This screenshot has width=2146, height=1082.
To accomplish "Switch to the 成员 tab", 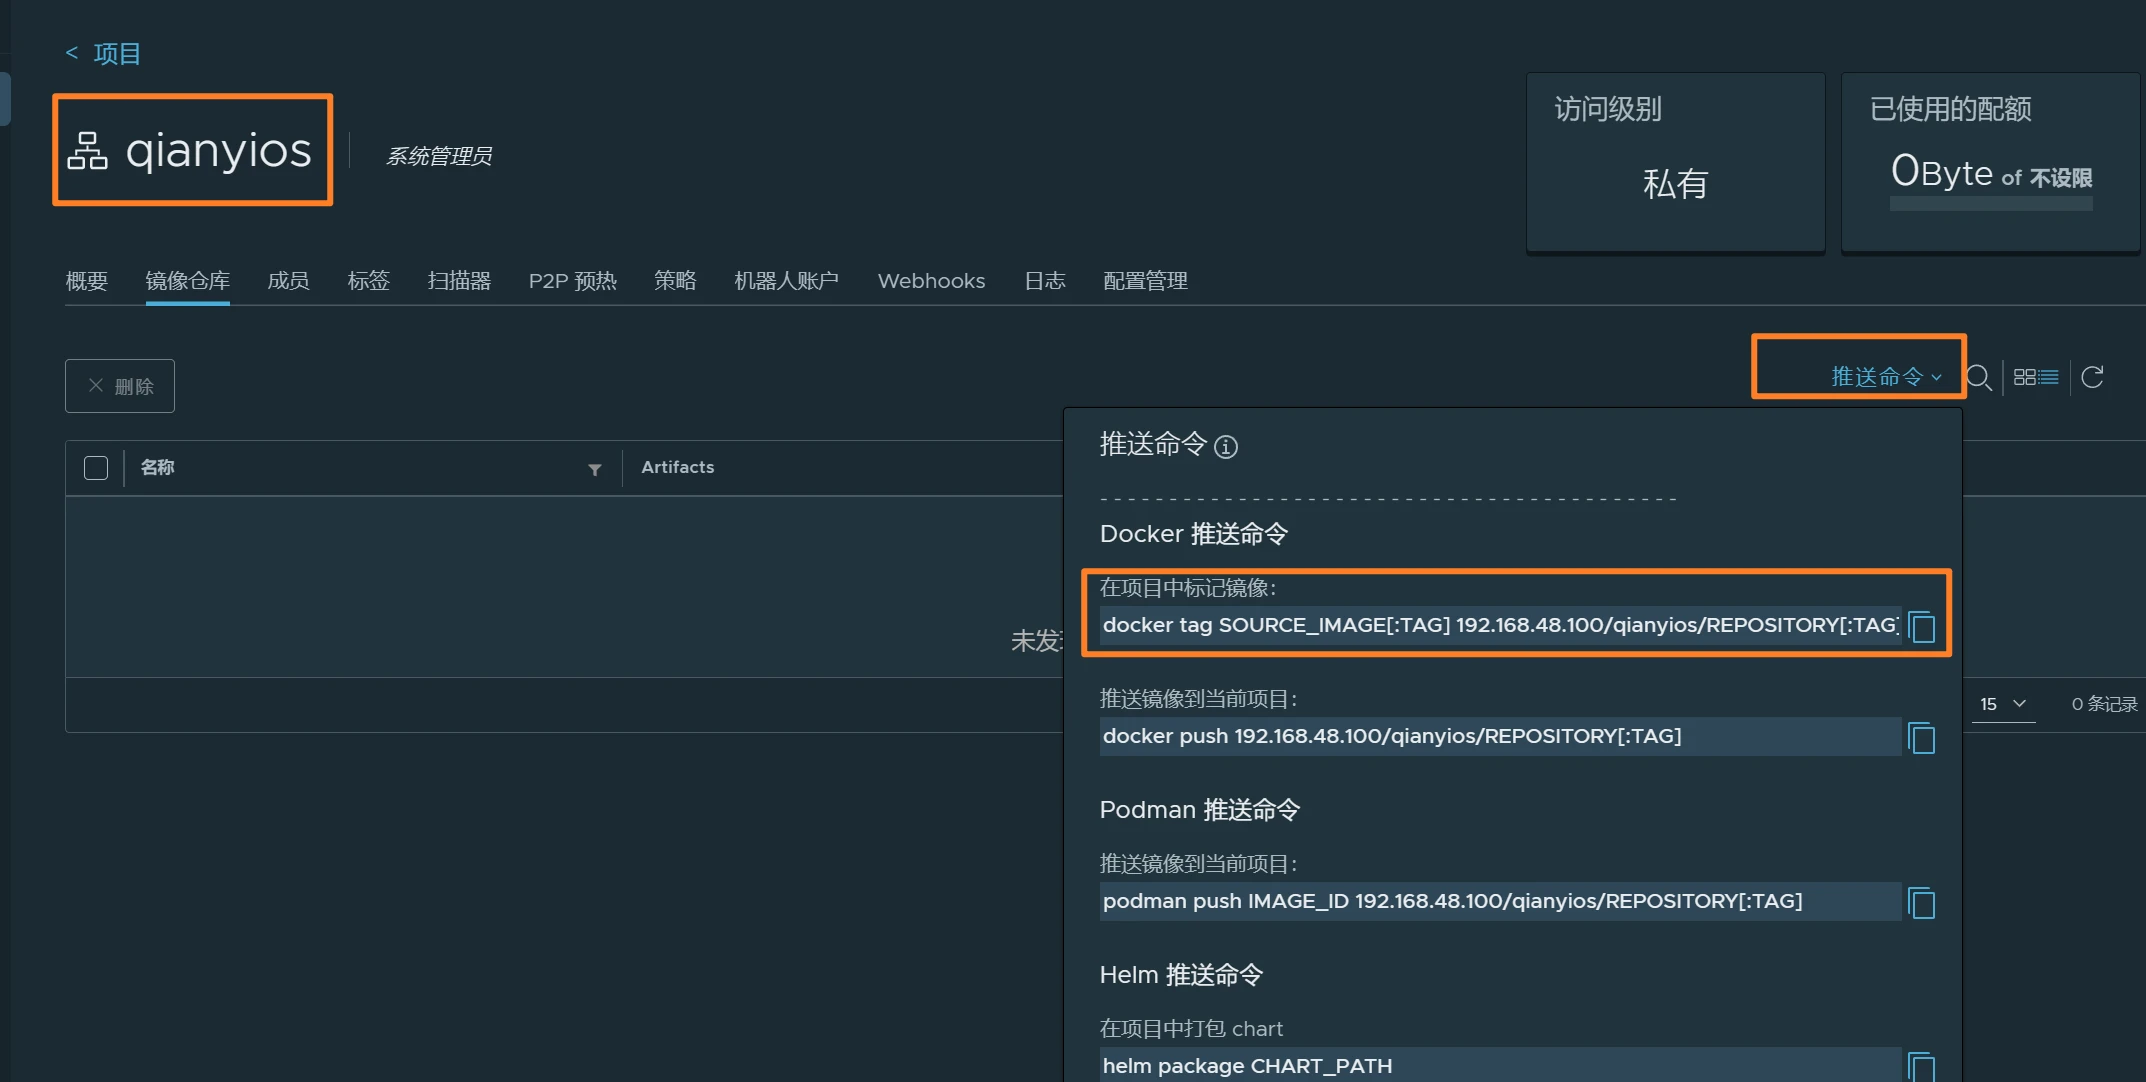I will coord(288,281).
